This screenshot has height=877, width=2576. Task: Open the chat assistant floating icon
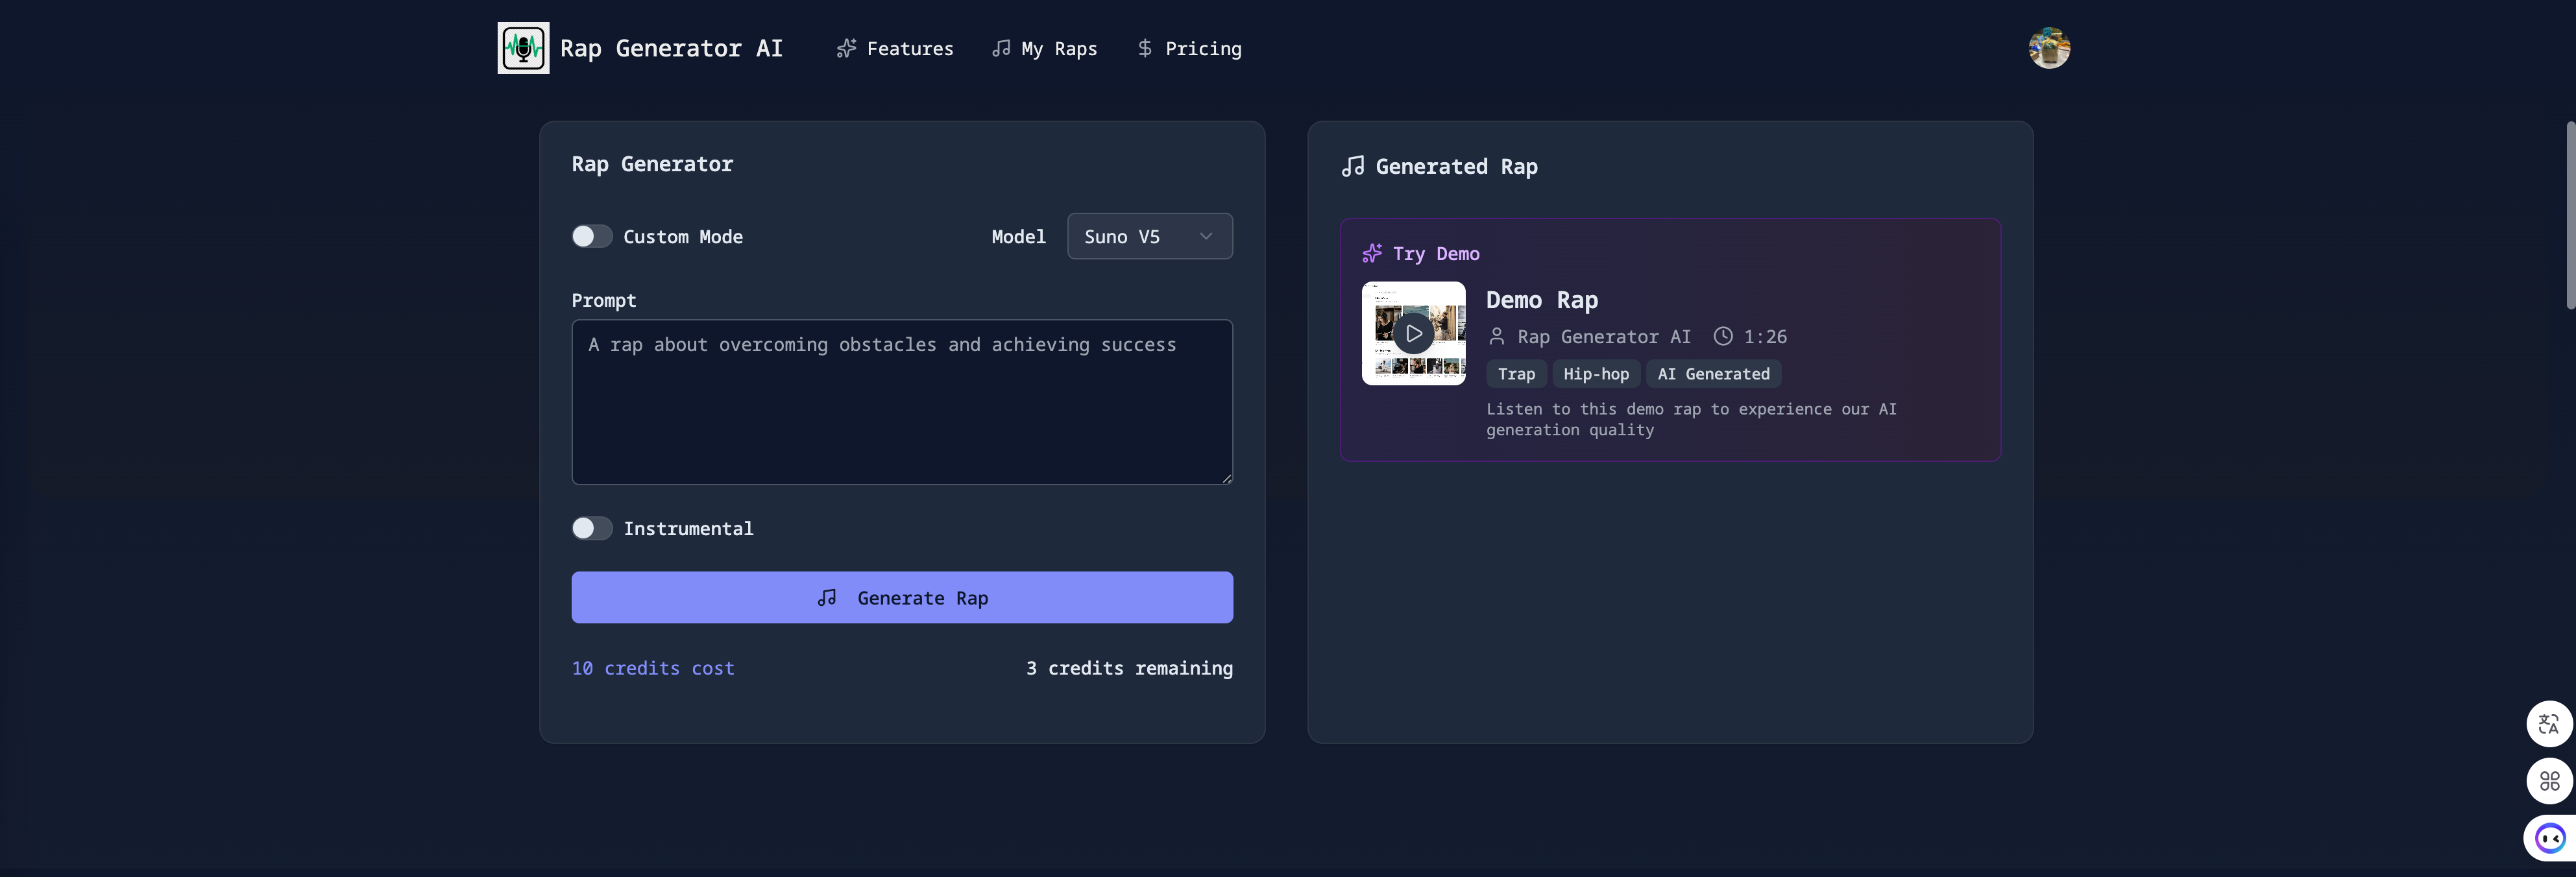point(2549,838)
